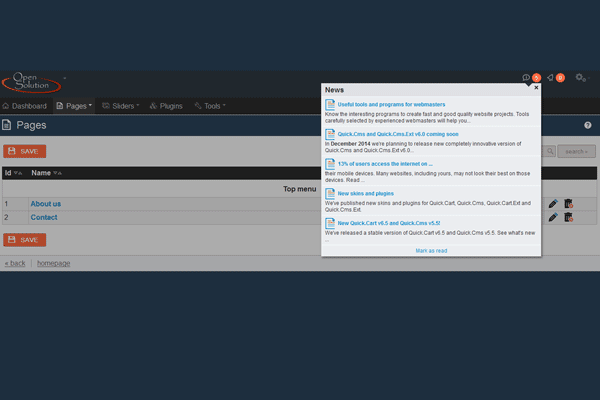Viewport: 600px width, 400px height.
Task: Open 'Useful tools and programs for webmasters' article
Action: 390,104
